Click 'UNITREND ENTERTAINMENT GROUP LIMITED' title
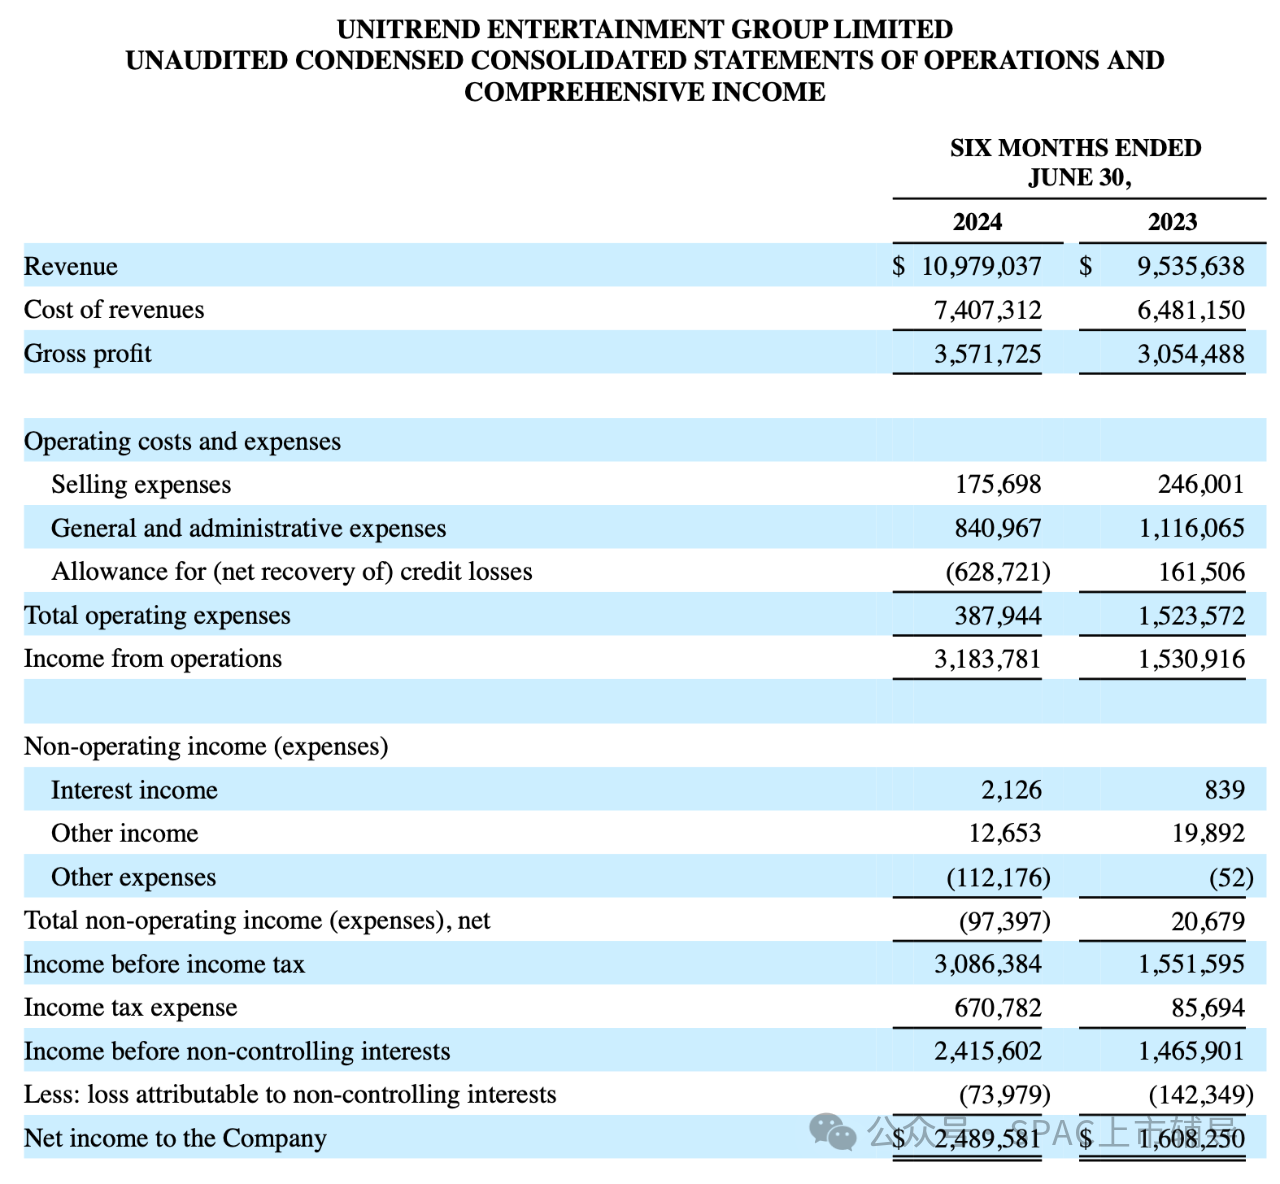The image size is (1280, 1184). [x=645, y=30]
